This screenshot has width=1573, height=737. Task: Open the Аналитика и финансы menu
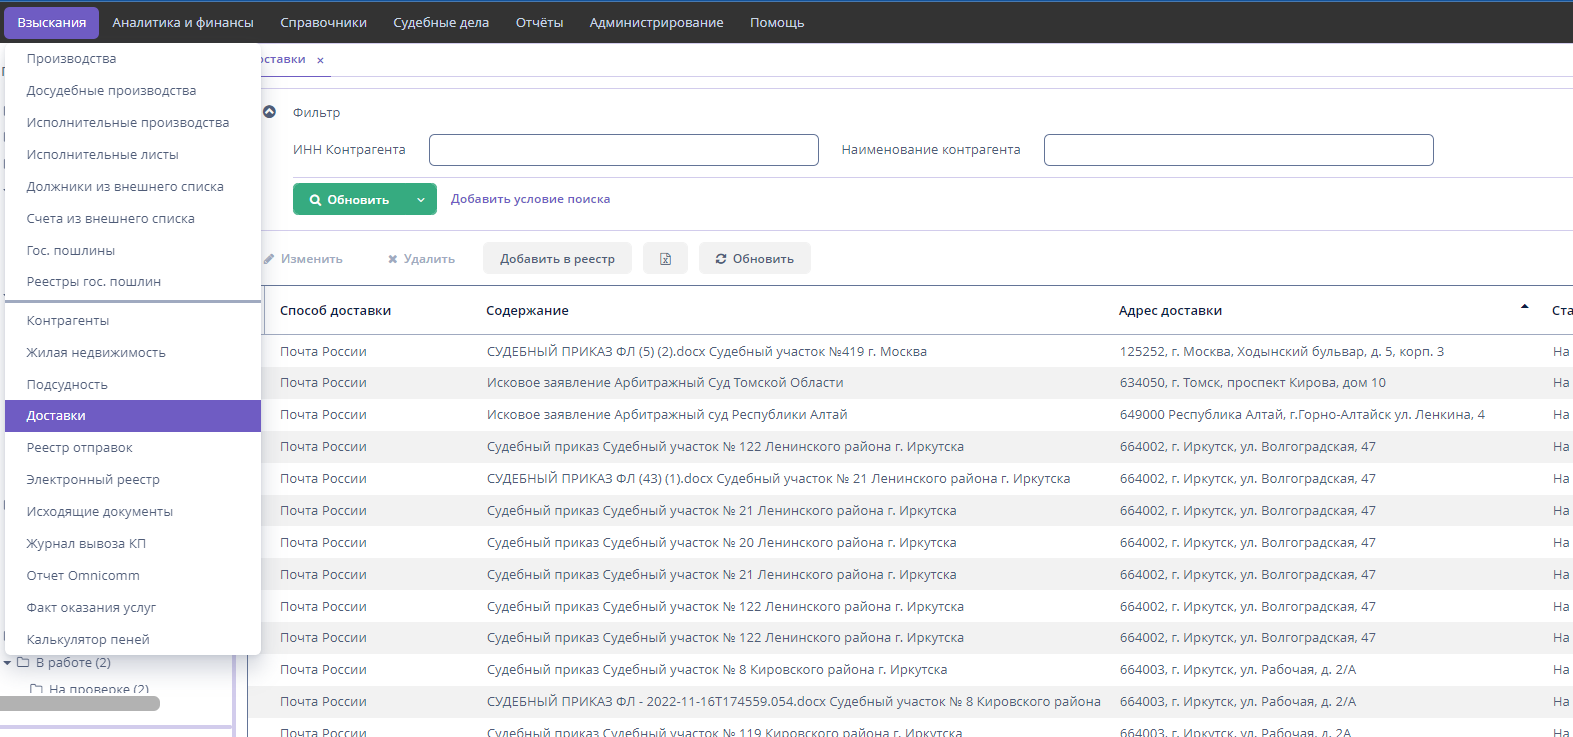click(183, 22)
